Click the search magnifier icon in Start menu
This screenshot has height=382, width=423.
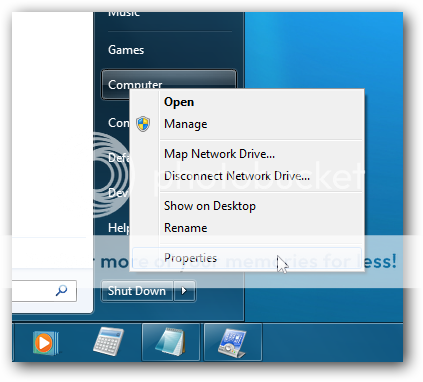(61, 290)
